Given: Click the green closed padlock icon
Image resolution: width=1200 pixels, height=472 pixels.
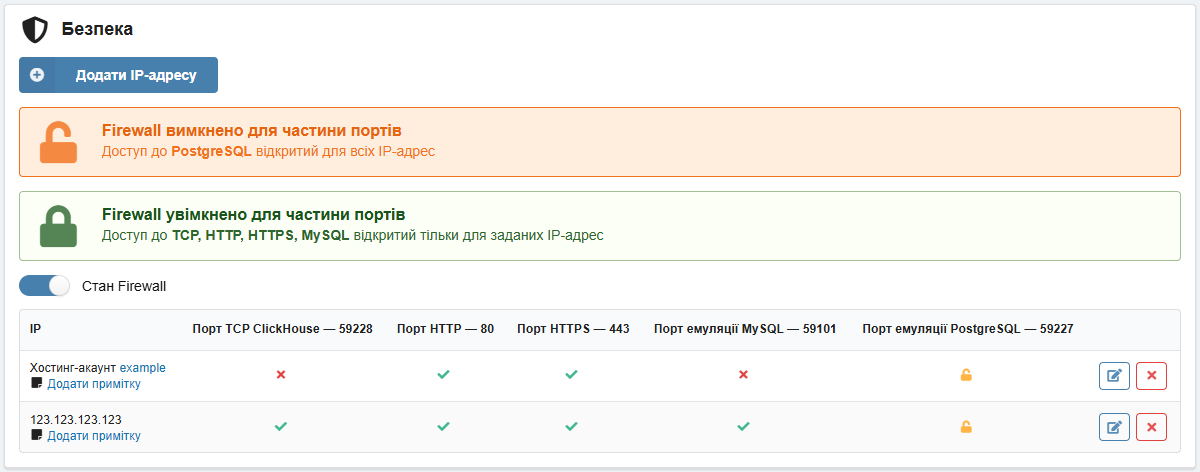Looking at the screenshot, I should [x=58, y=226].
